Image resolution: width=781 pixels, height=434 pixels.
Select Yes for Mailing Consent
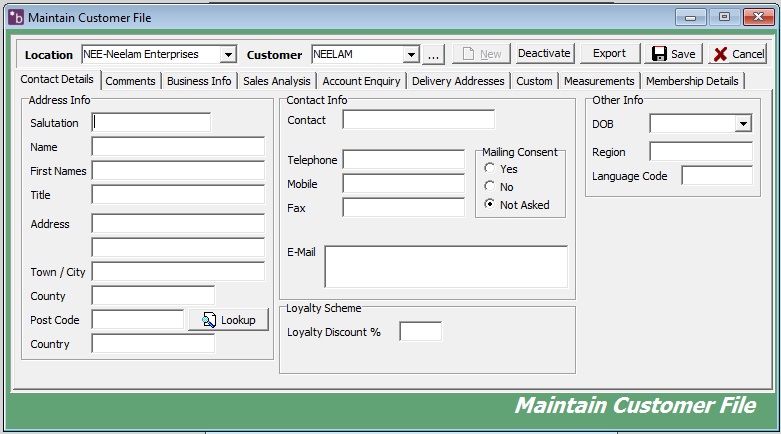(x=490, y=169)
